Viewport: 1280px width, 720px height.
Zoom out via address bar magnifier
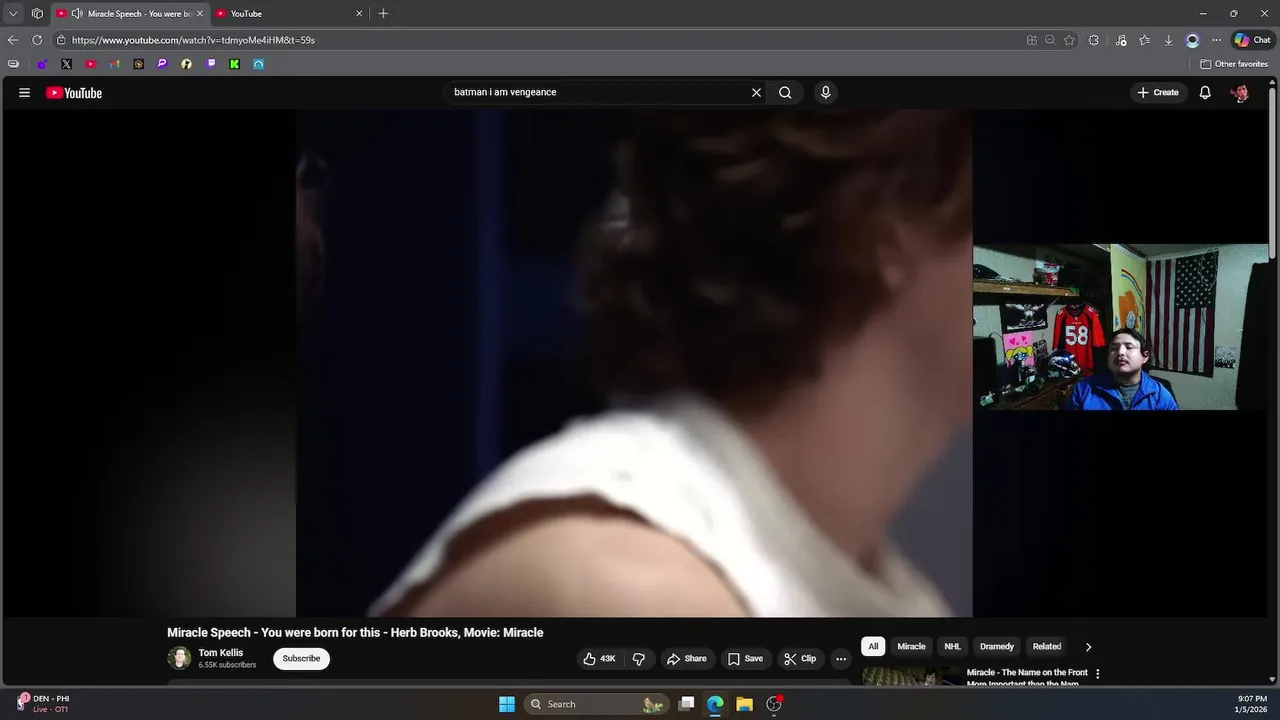pyautogui.click(x=1050, y=40)
